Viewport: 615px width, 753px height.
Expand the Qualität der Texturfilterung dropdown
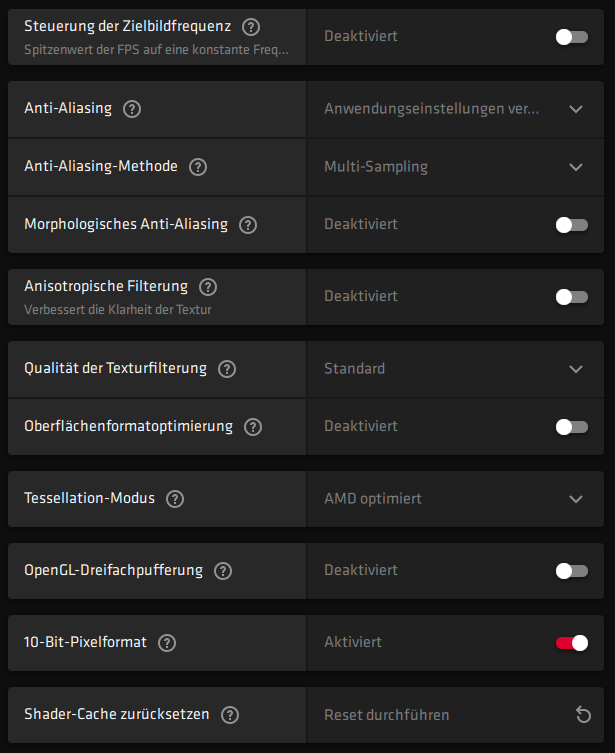575,369
